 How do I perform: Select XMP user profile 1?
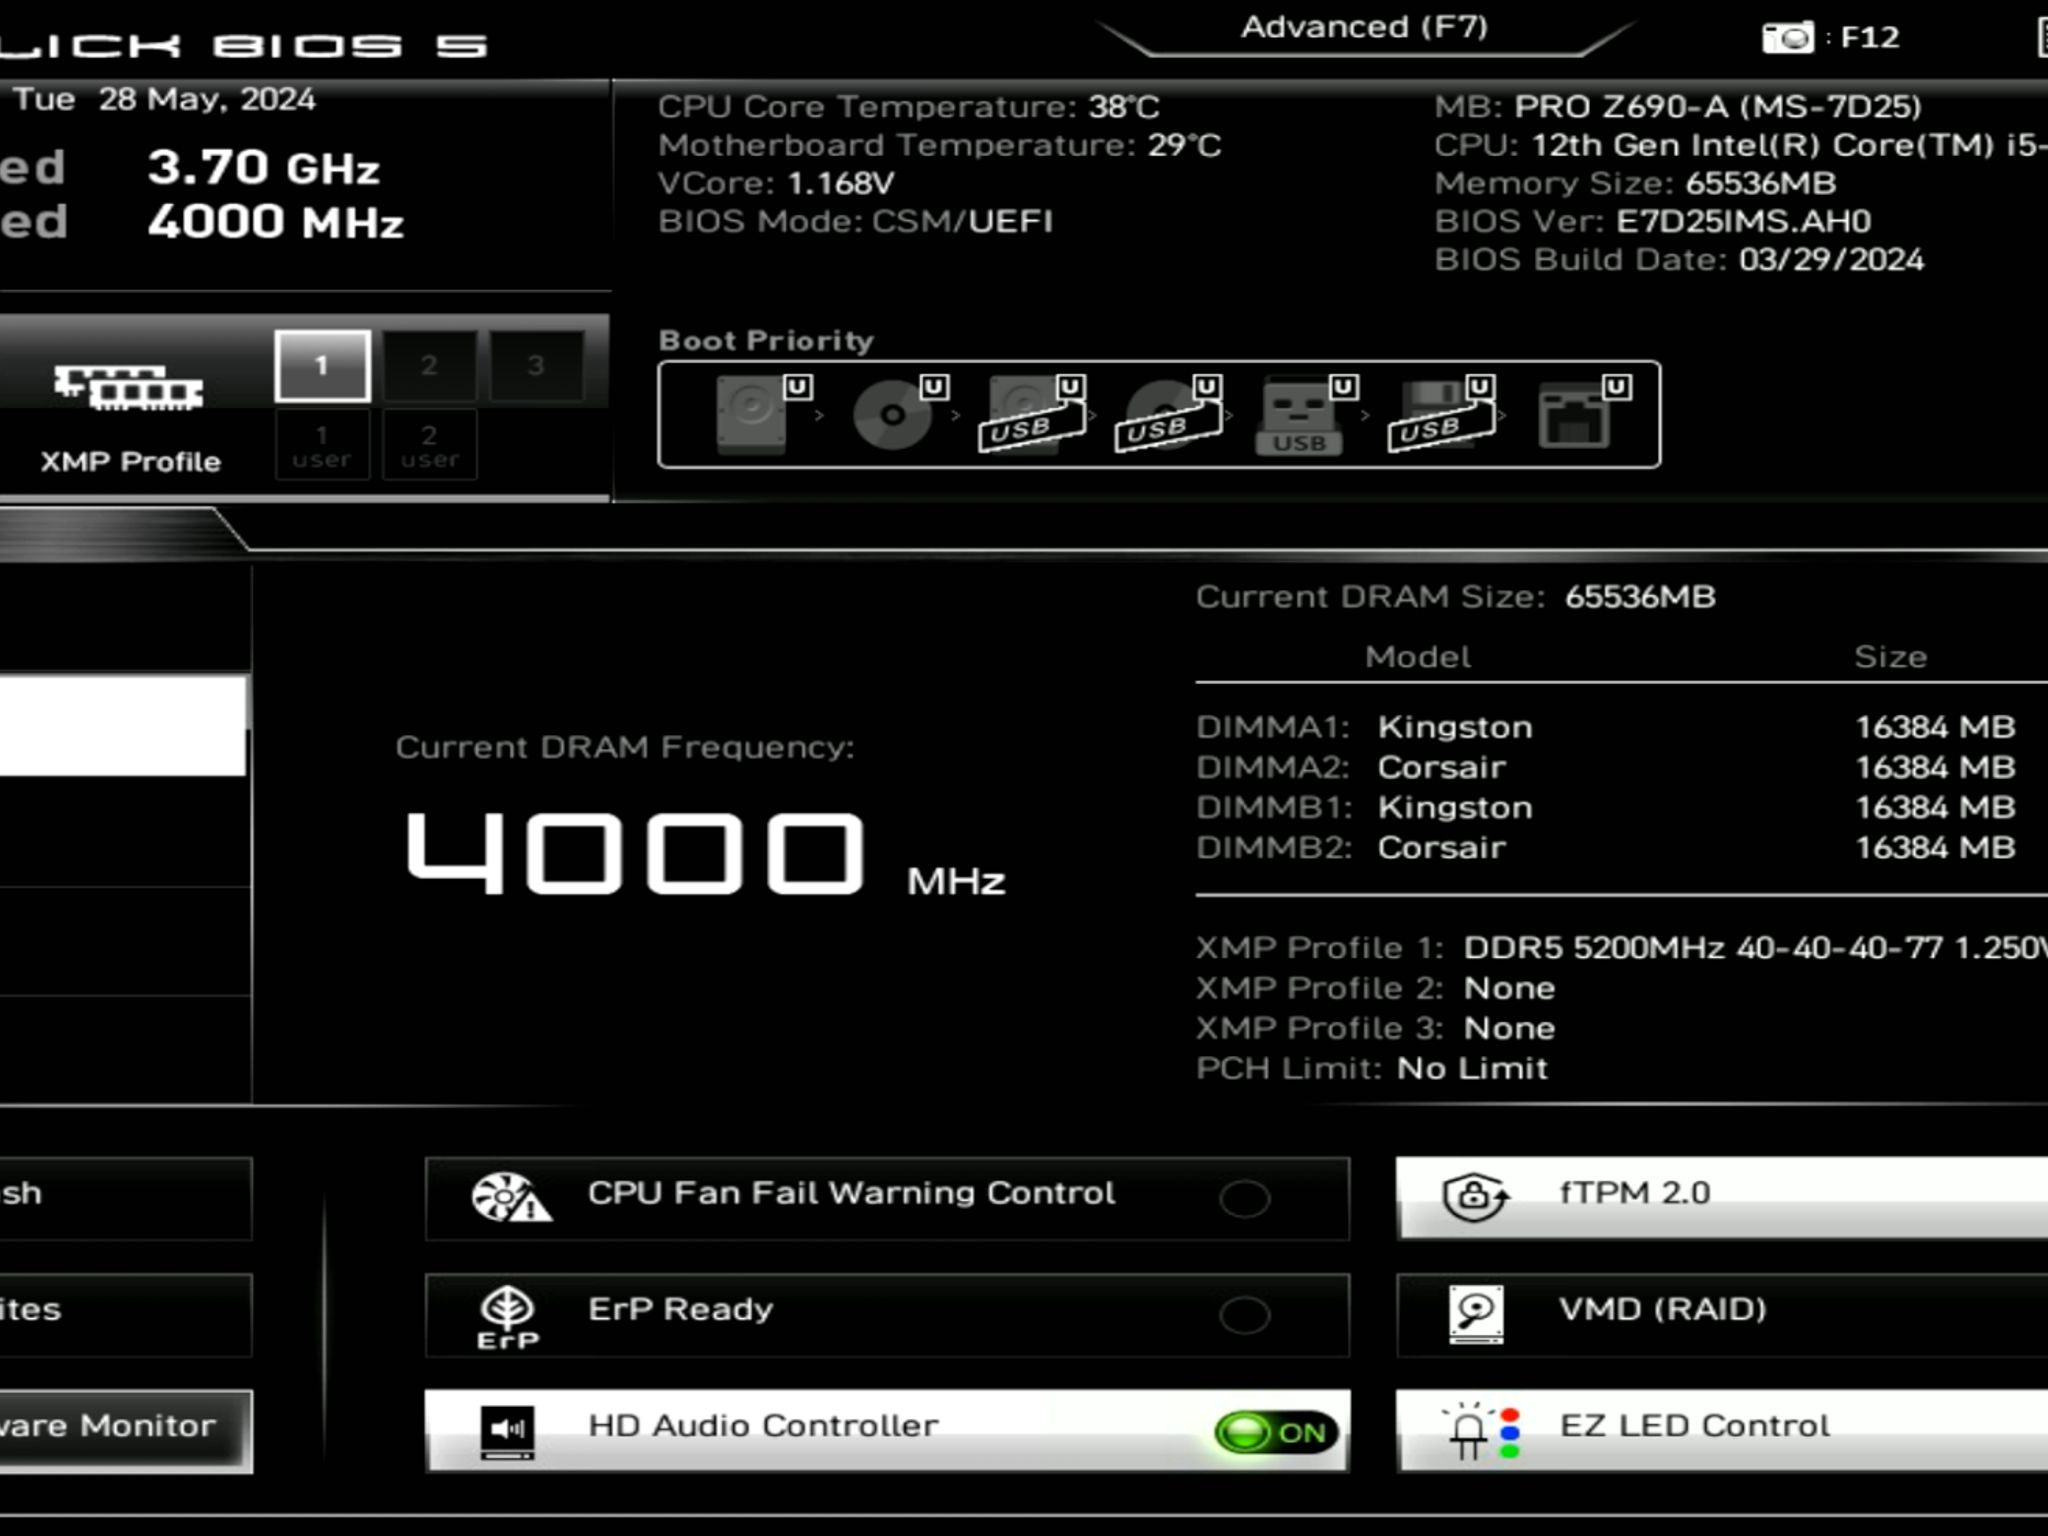322,446
